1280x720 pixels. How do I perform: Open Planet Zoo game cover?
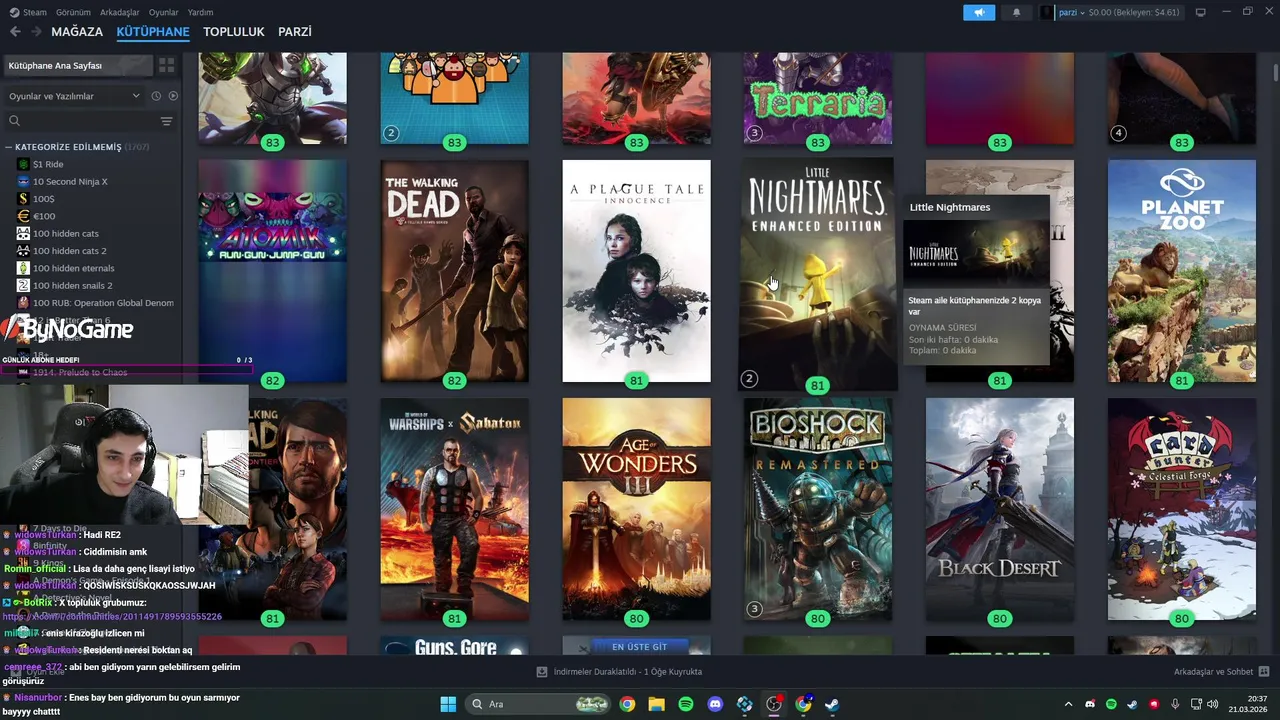tap(1182, 271)
